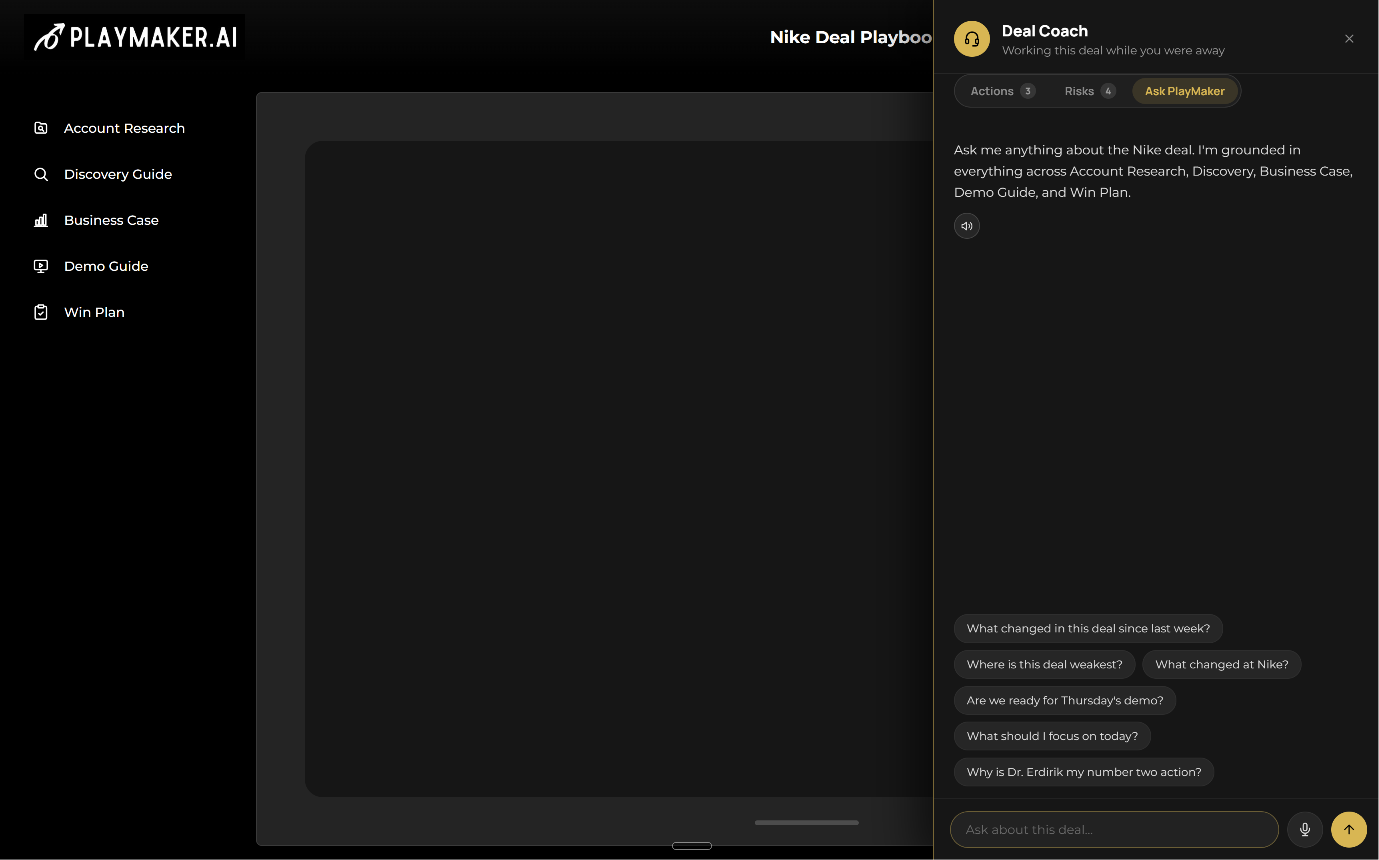Select the Ask PlayMaker tab
Image resolution: width=1379 pixels, height=860 pixels.
click(x=1185, y=91)
